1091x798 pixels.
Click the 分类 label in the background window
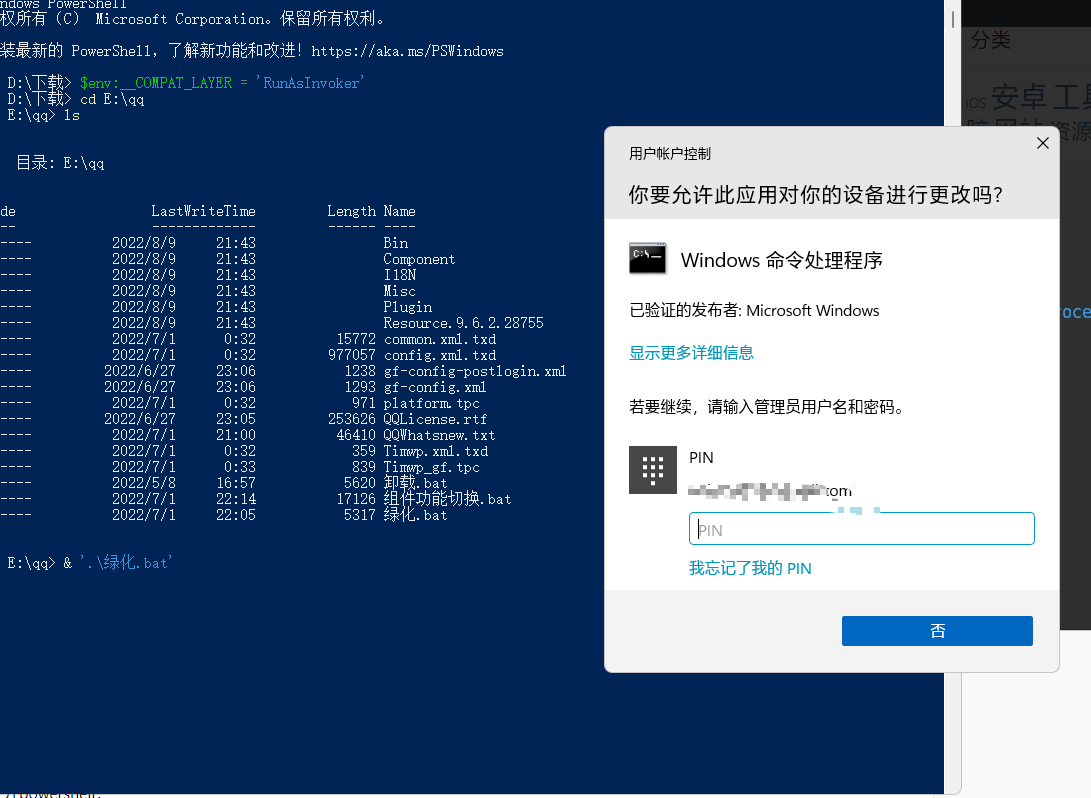(x=990, y=40)
